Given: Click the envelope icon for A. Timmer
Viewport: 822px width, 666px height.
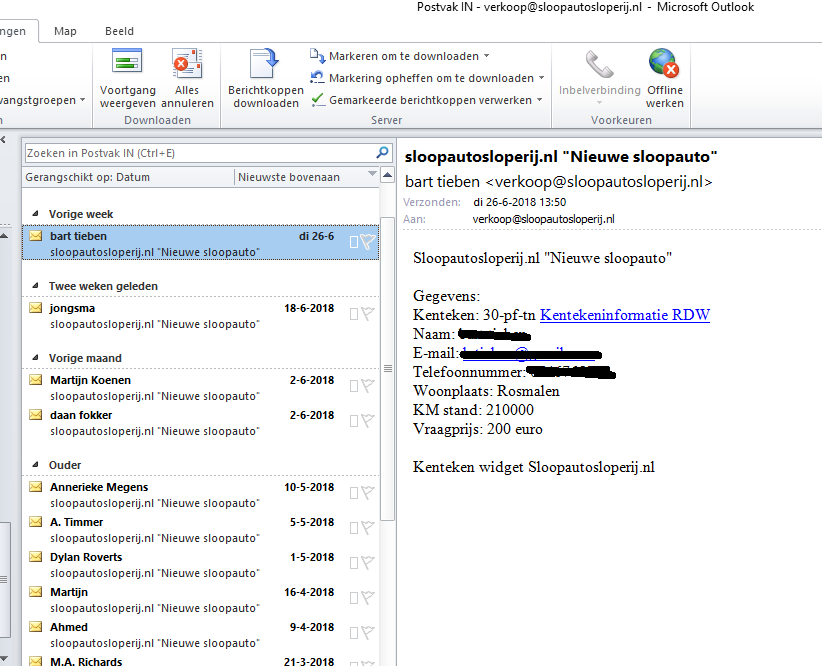Looking at the screenshot, I should tap(36, 522).
